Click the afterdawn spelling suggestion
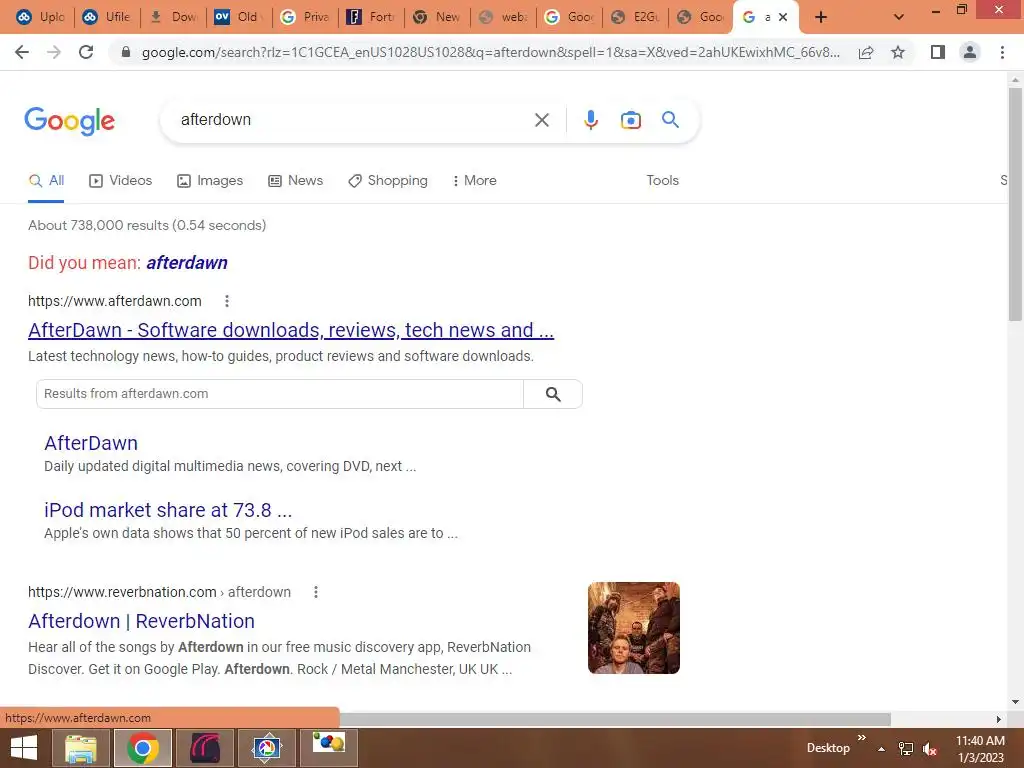The width and height of the screenshot is (1024, 768). (x=187, y=263)
